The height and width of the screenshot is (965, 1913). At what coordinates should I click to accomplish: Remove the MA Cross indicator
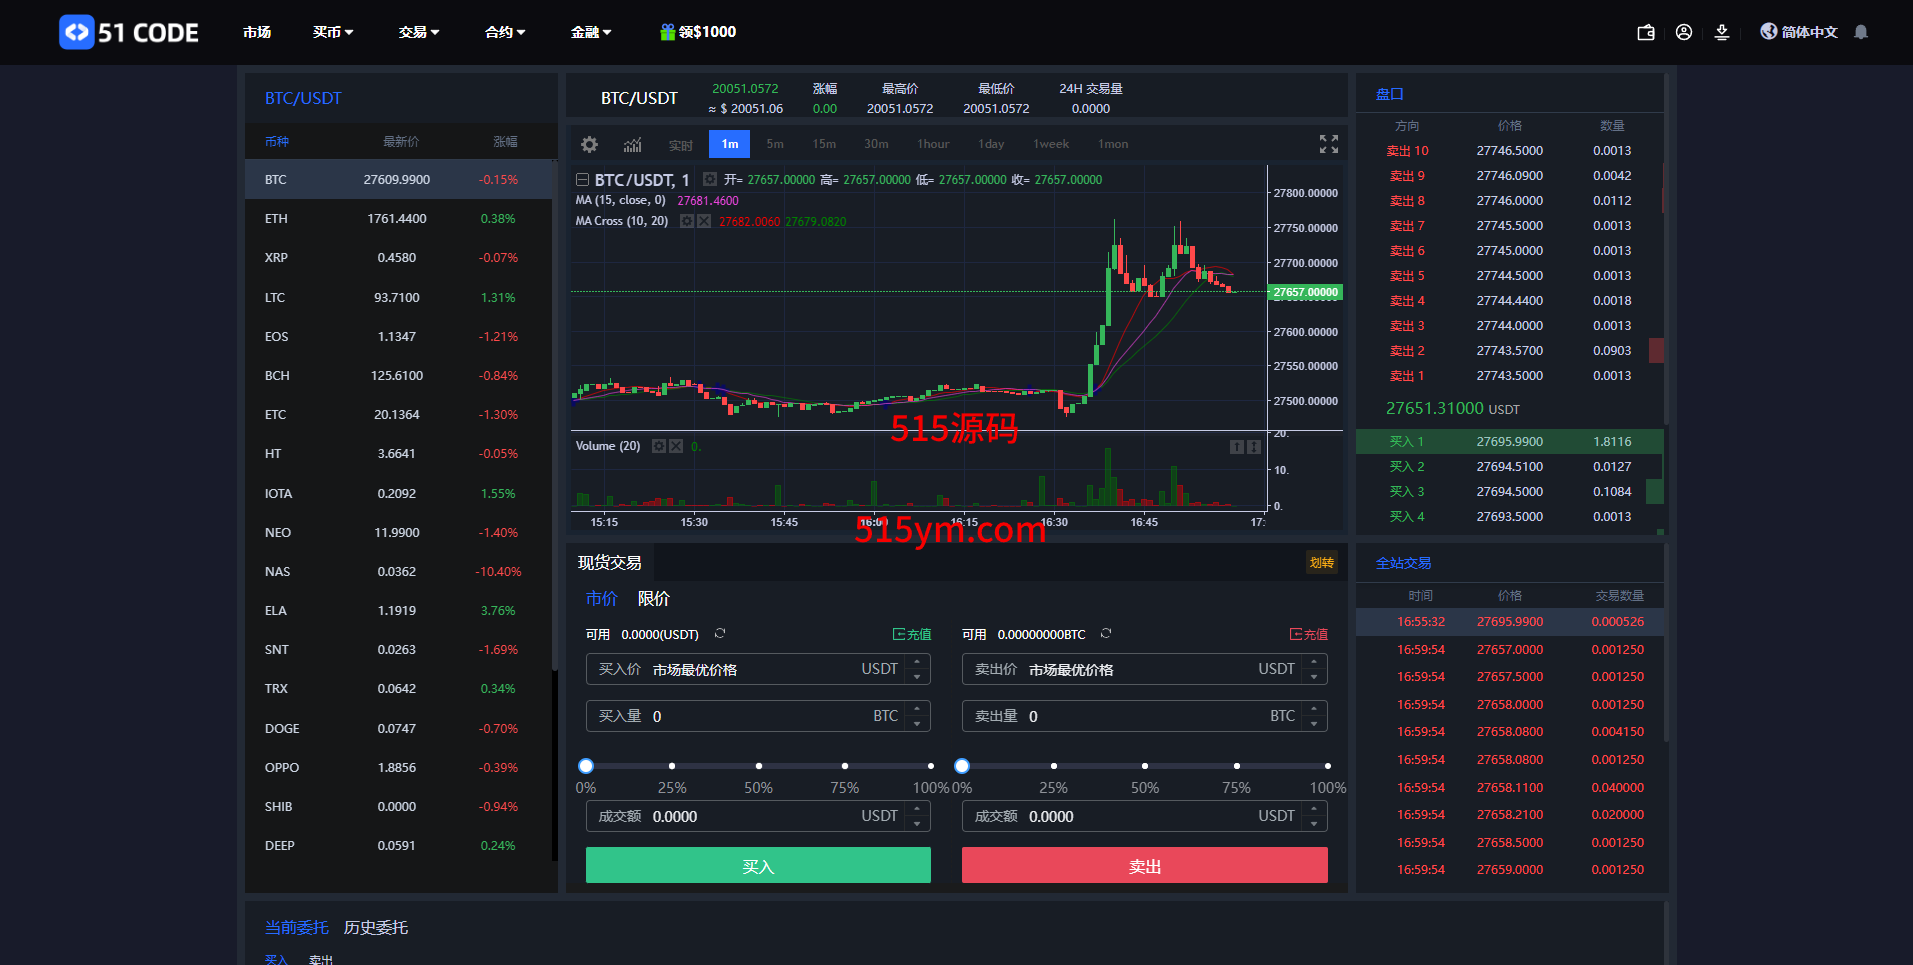click(705, 221)
